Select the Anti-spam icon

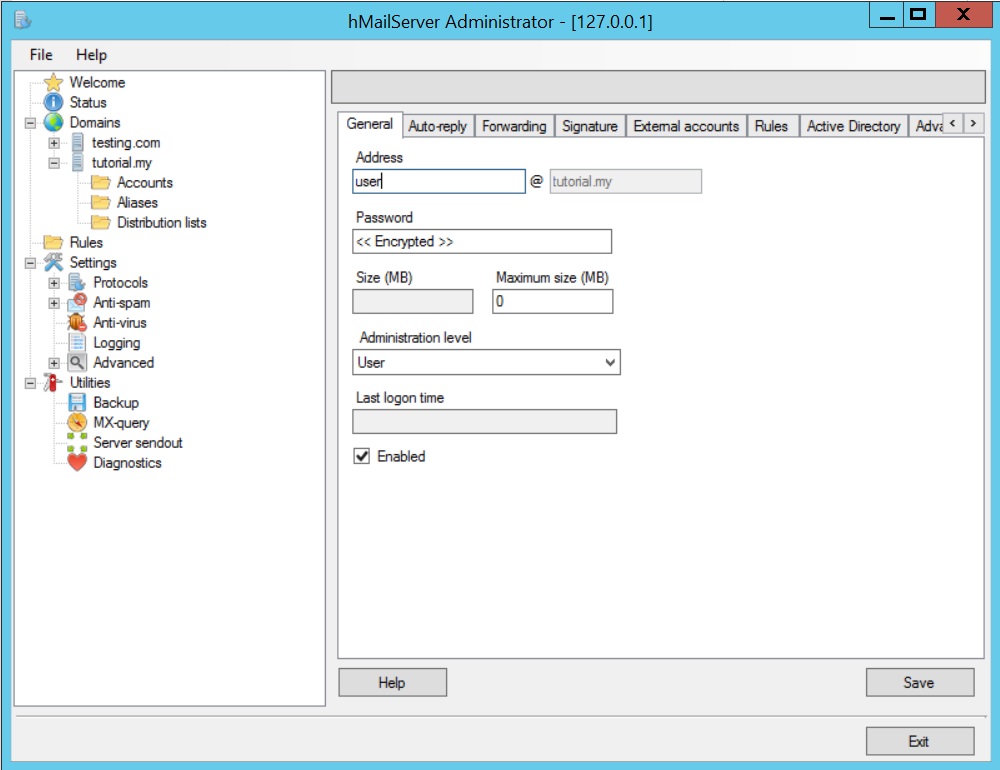point(77,302)
